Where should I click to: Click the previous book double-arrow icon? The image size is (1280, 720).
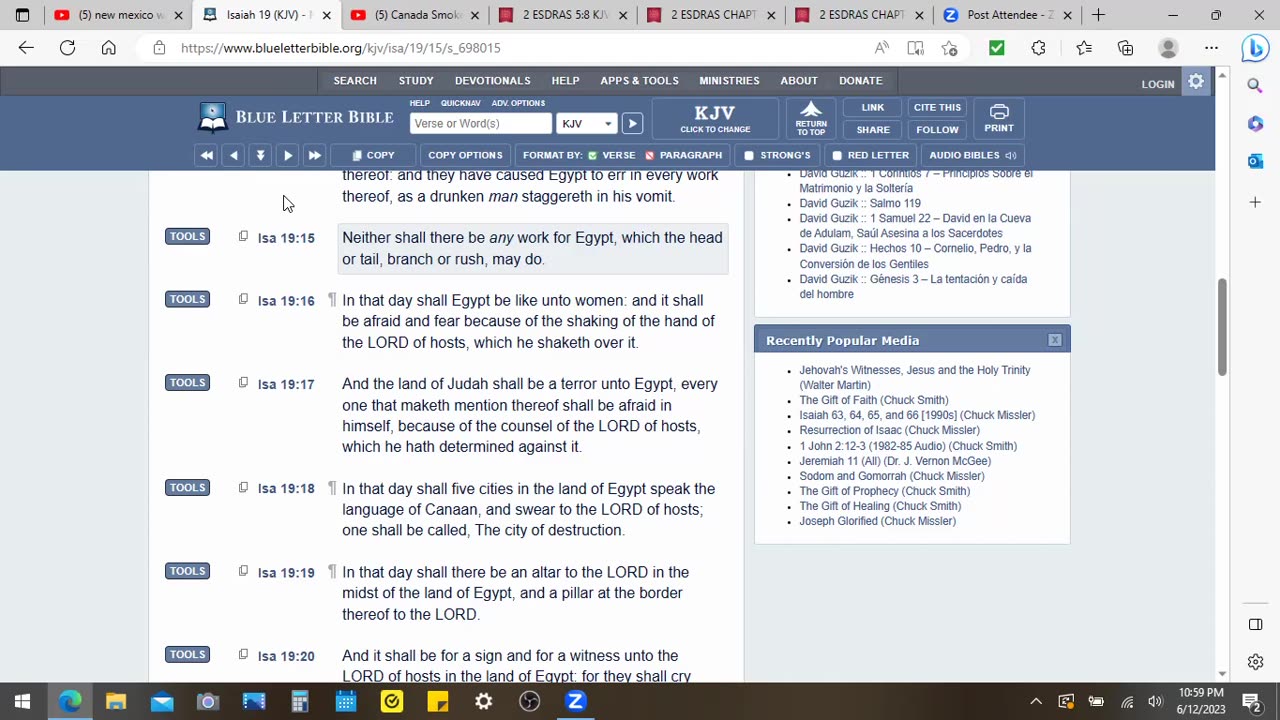coord(206,155)
